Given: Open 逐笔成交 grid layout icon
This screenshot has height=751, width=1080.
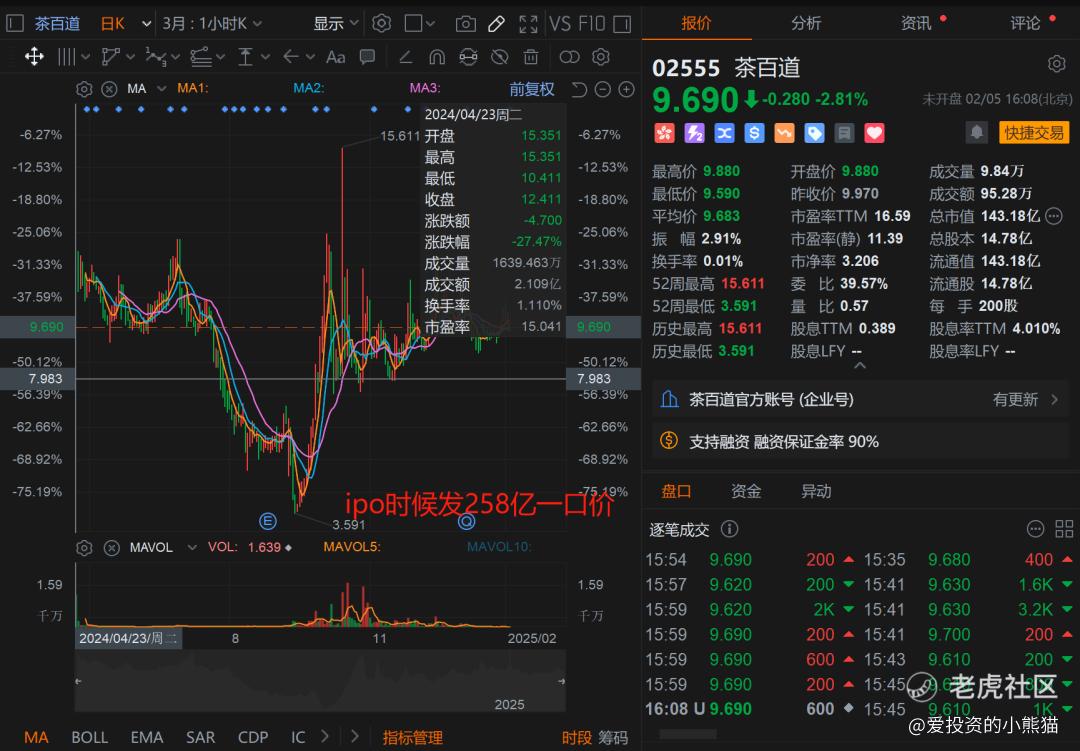Looking at the screenshot, I should [x=1064, y=528].
